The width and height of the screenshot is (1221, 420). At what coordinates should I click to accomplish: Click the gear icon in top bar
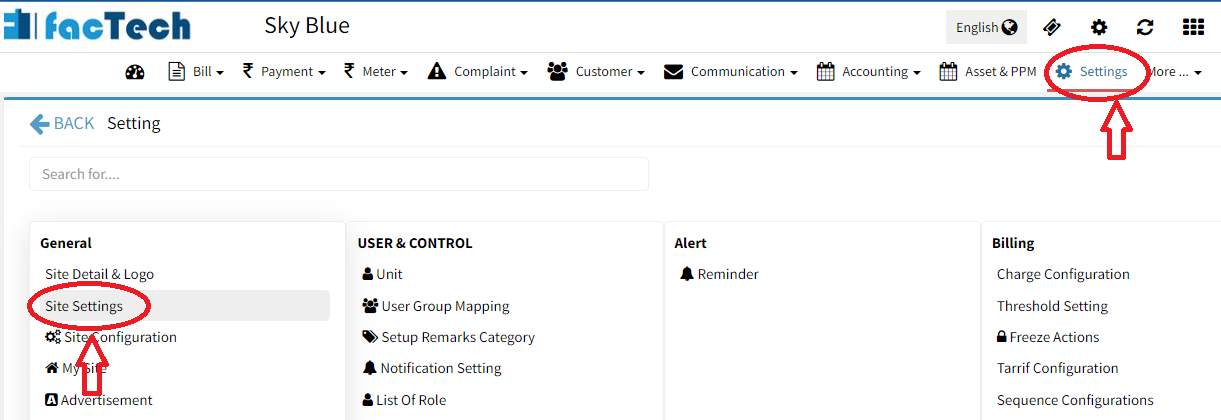(x=1099, y=28)
